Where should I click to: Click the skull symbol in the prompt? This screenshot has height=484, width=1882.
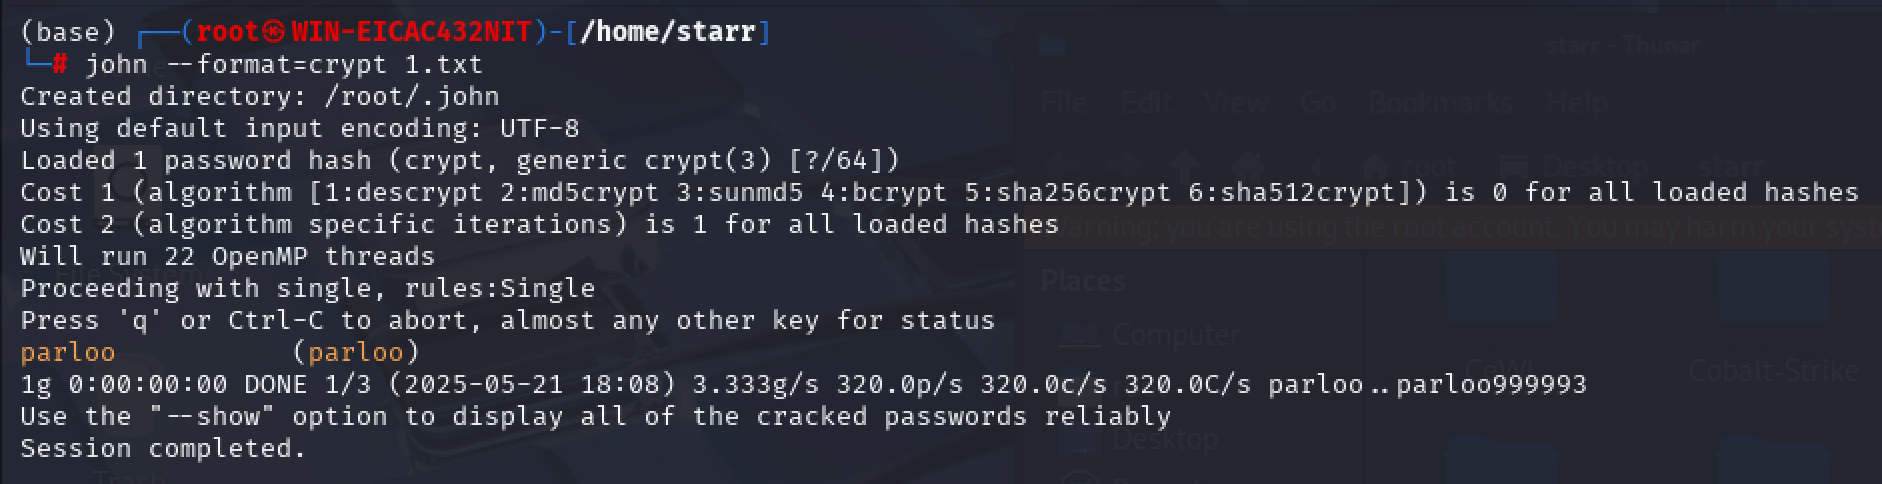(275, 32)
